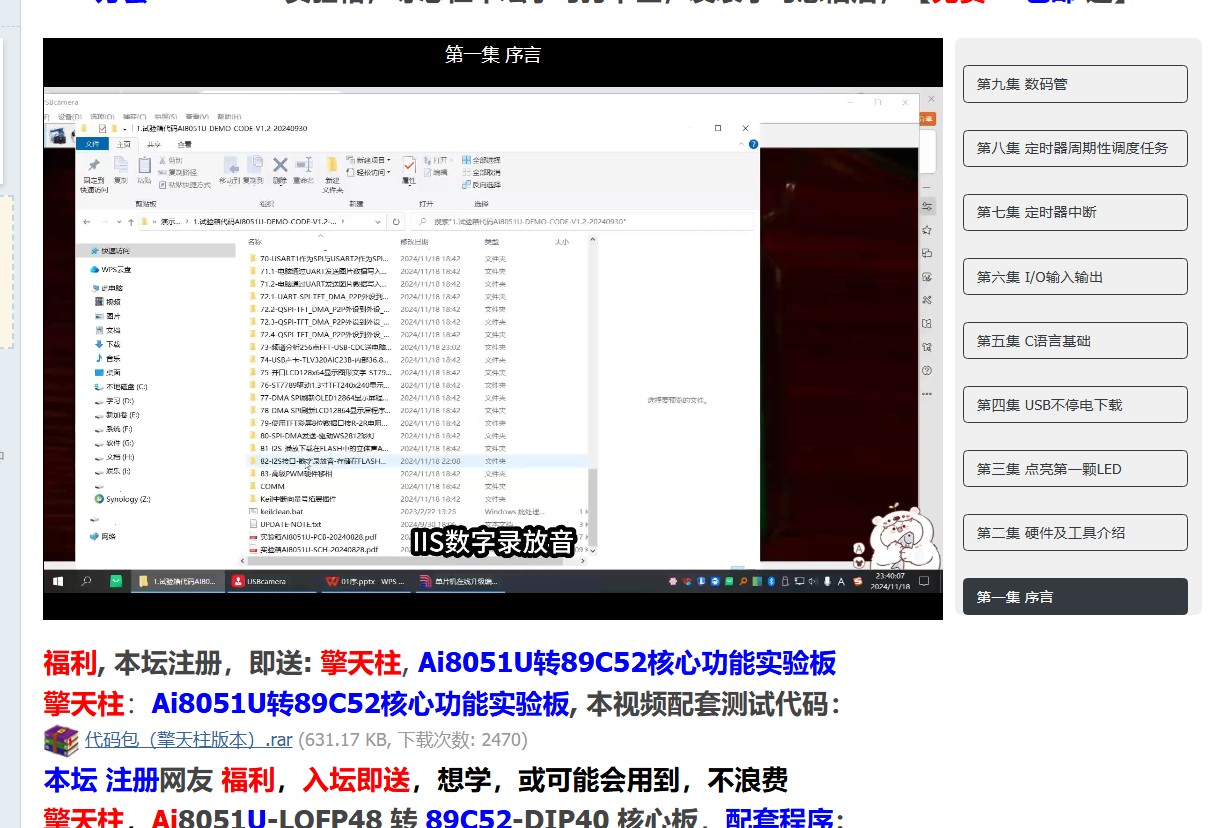Image resolution: width=1217 pixels, height=828 pixels.
Task: Click the taskbar search magnifier in the video
Action: click(86, 581)
